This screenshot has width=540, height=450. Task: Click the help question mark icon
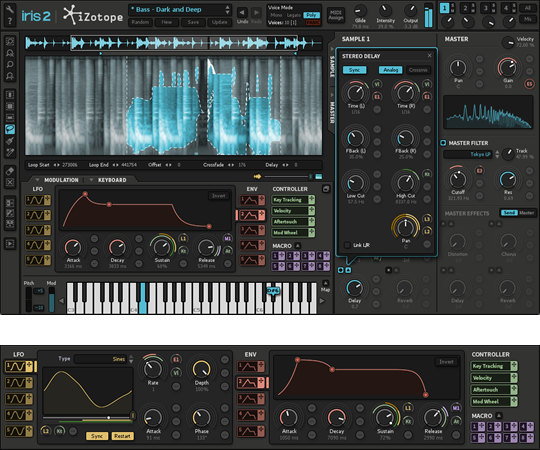click(x=10, y=21)
